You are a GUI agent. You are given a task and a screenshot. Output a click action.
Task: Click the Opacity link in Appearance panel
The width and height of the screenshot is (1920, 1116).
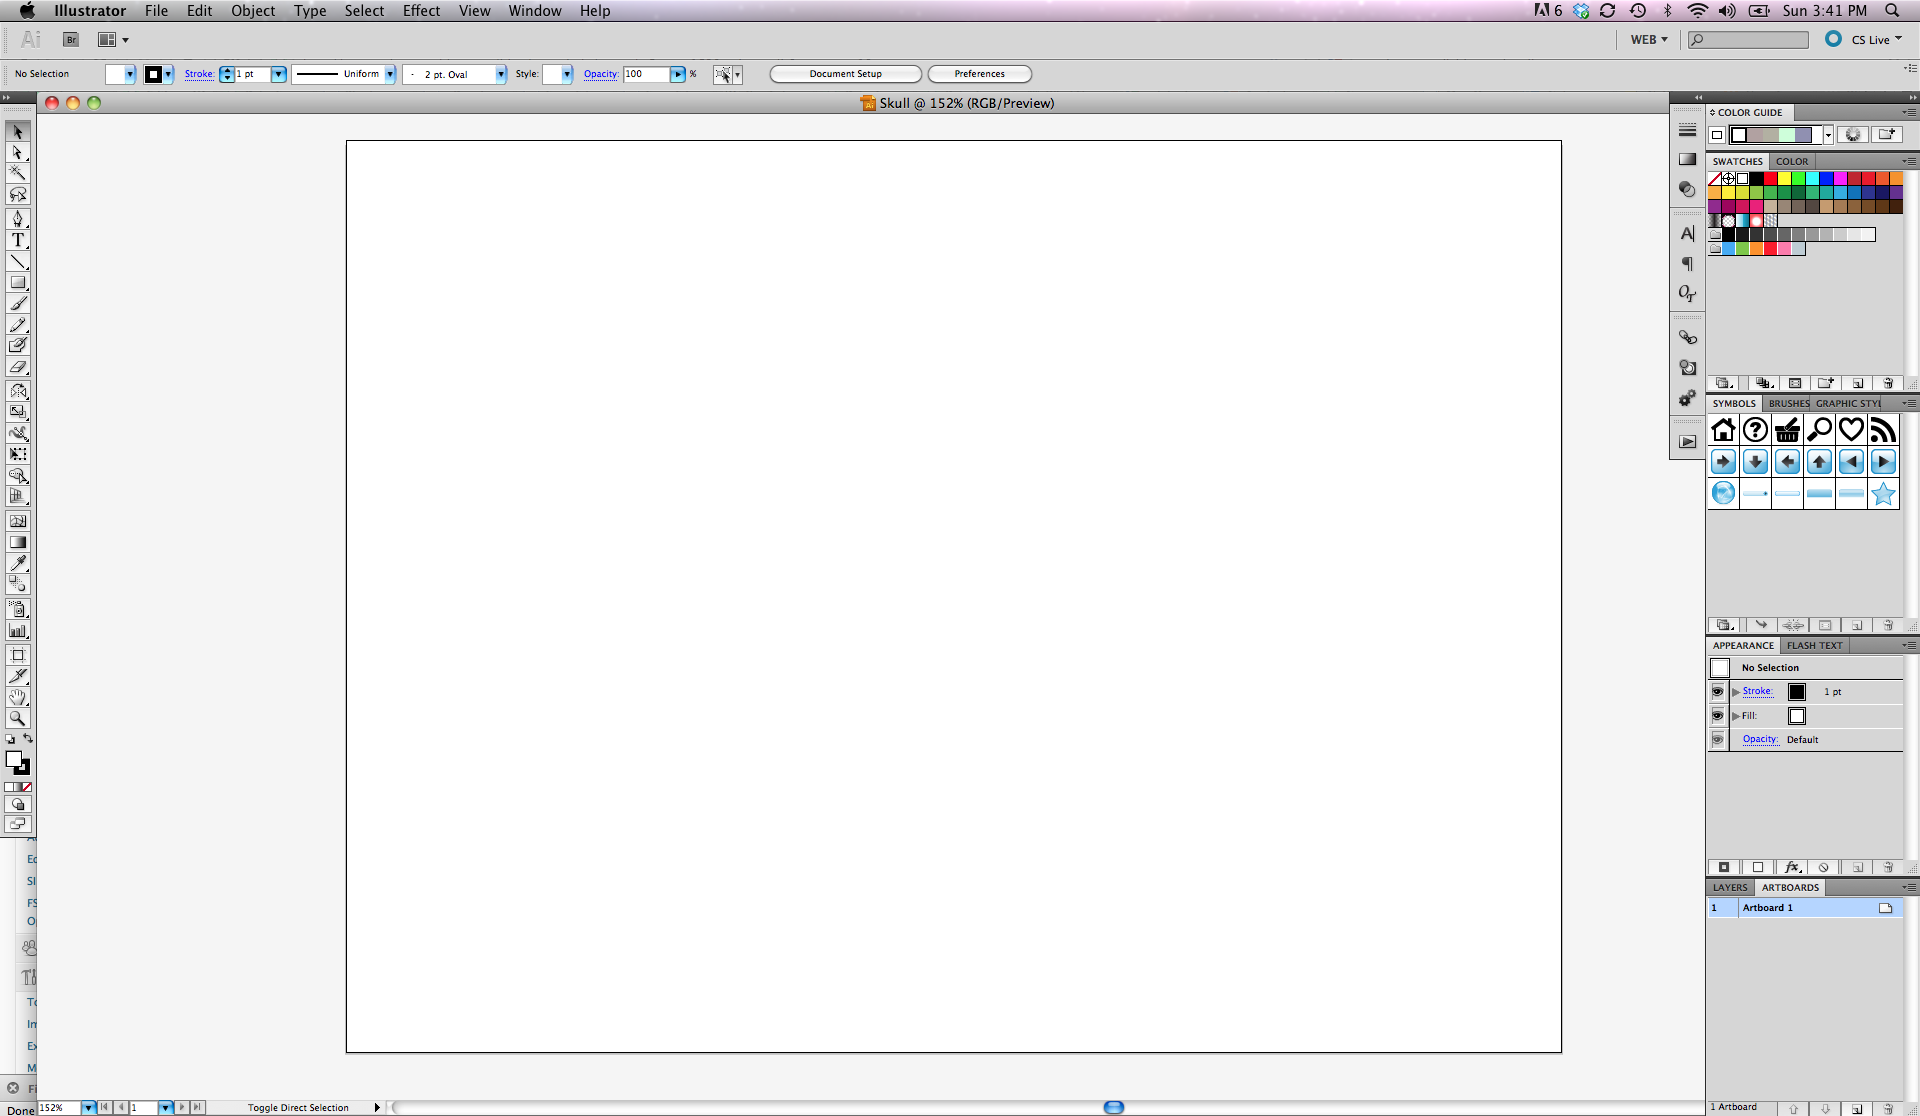point(1760,740)
